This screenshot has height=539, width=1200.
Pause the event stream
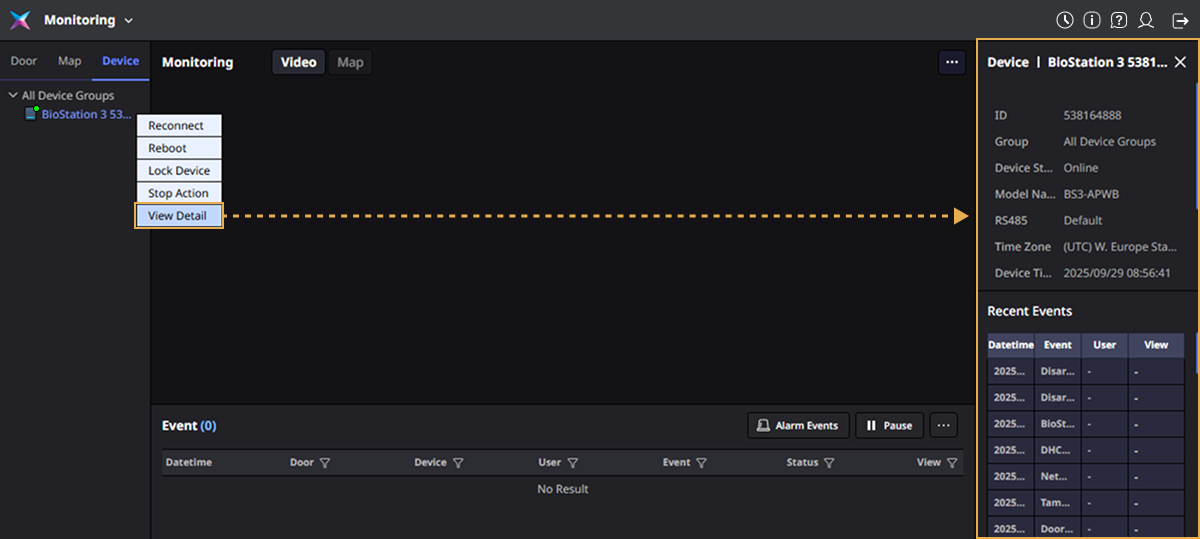tap(889, 425)
